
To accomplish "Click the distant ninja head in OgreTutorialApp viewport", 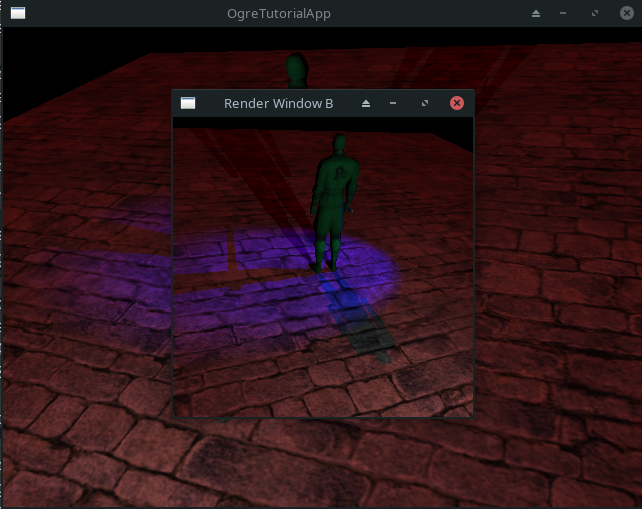I will pyautogui.click(x=297, y=68).
